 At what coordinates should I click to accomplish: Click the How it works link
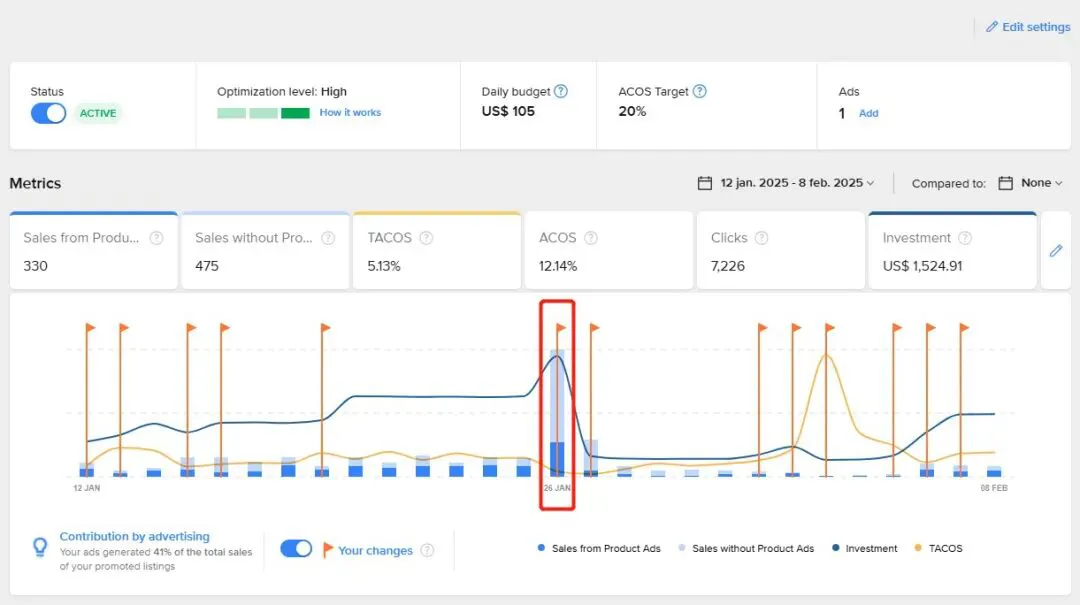tap(350, 112)
